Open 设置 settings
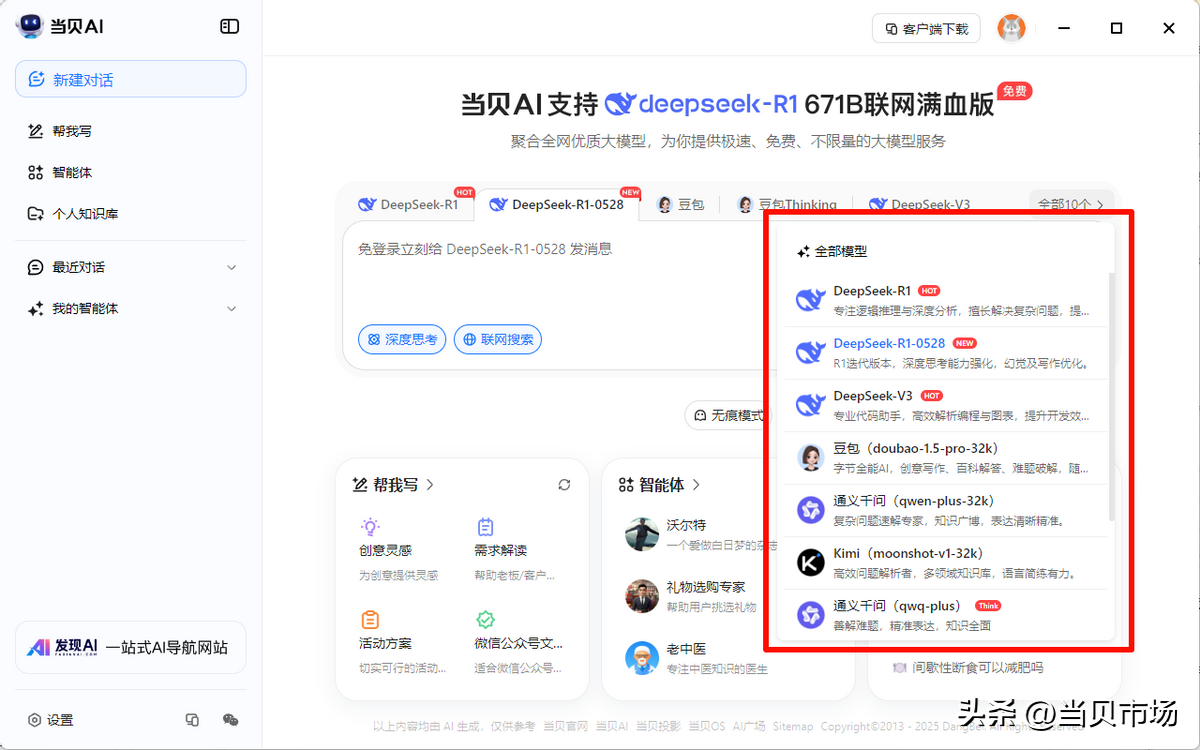 (51, 720)
